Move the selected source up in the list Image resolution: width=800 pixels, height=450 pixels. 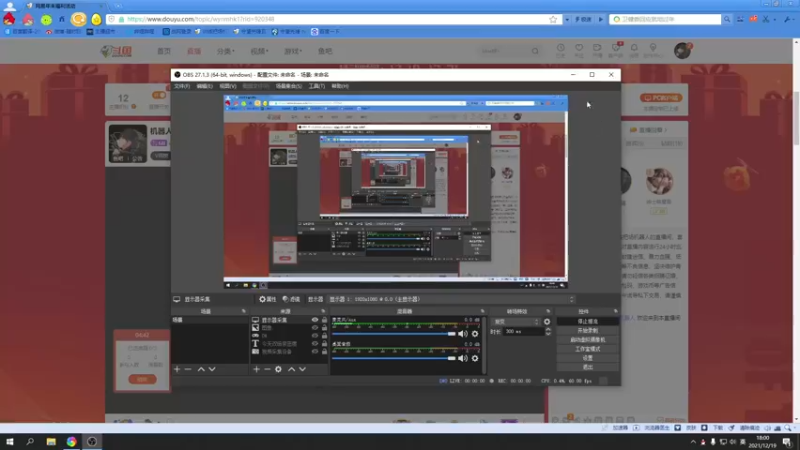pyautogui.click(x=291, y=369)
